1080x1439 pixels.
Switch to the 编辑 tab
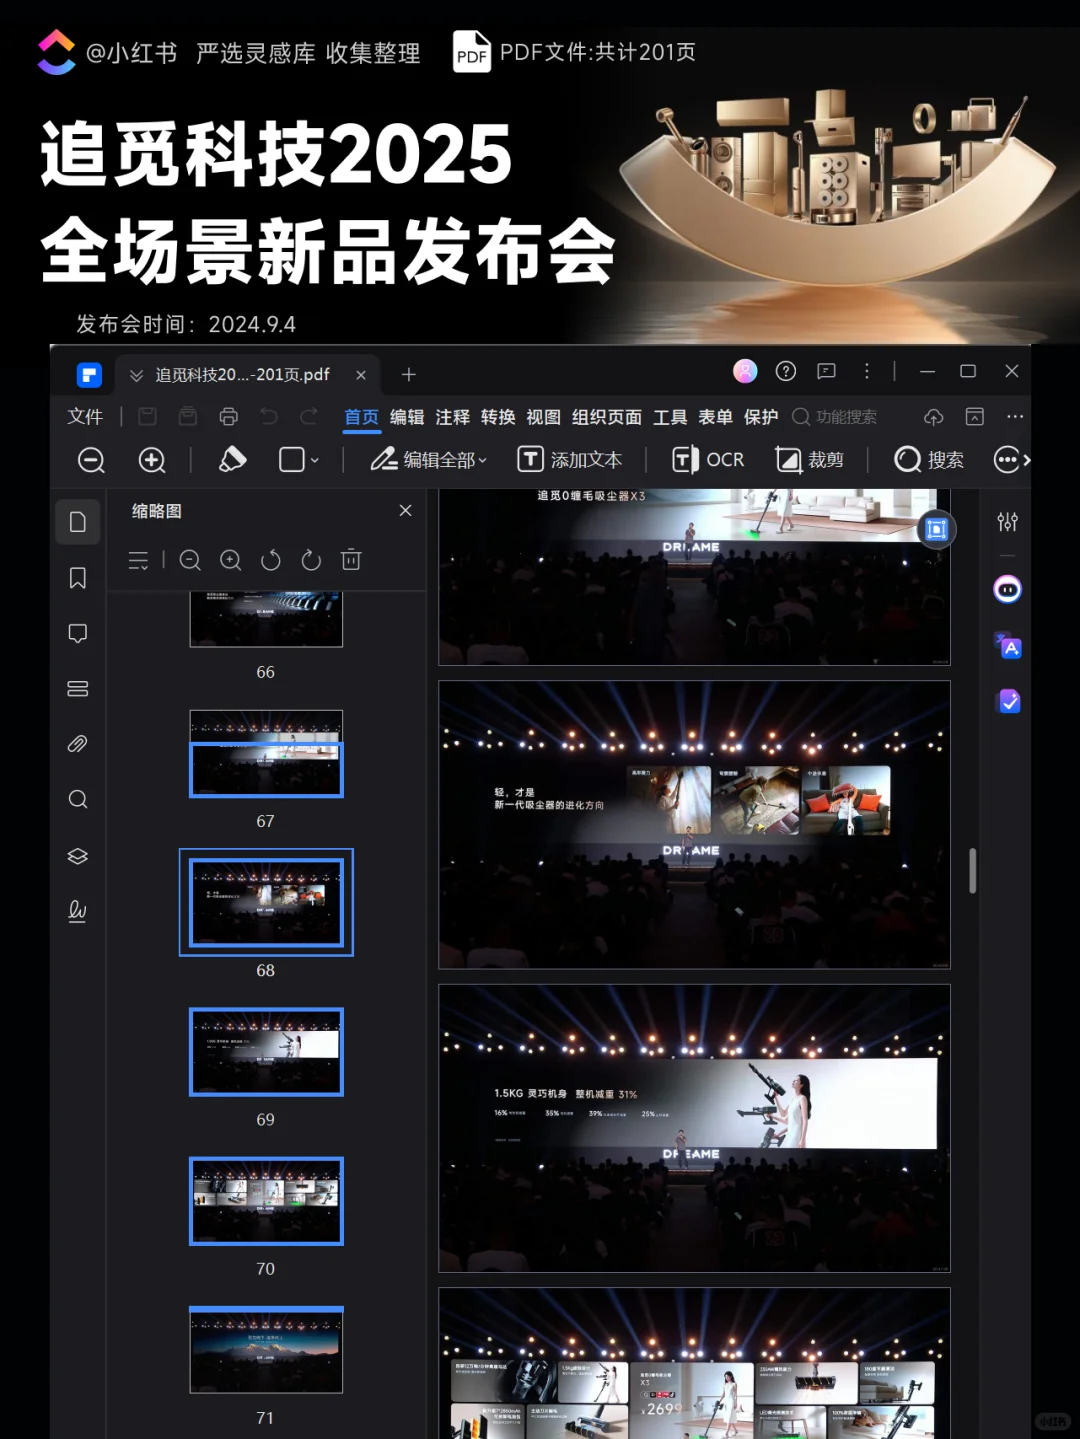(x=407, y=417)
